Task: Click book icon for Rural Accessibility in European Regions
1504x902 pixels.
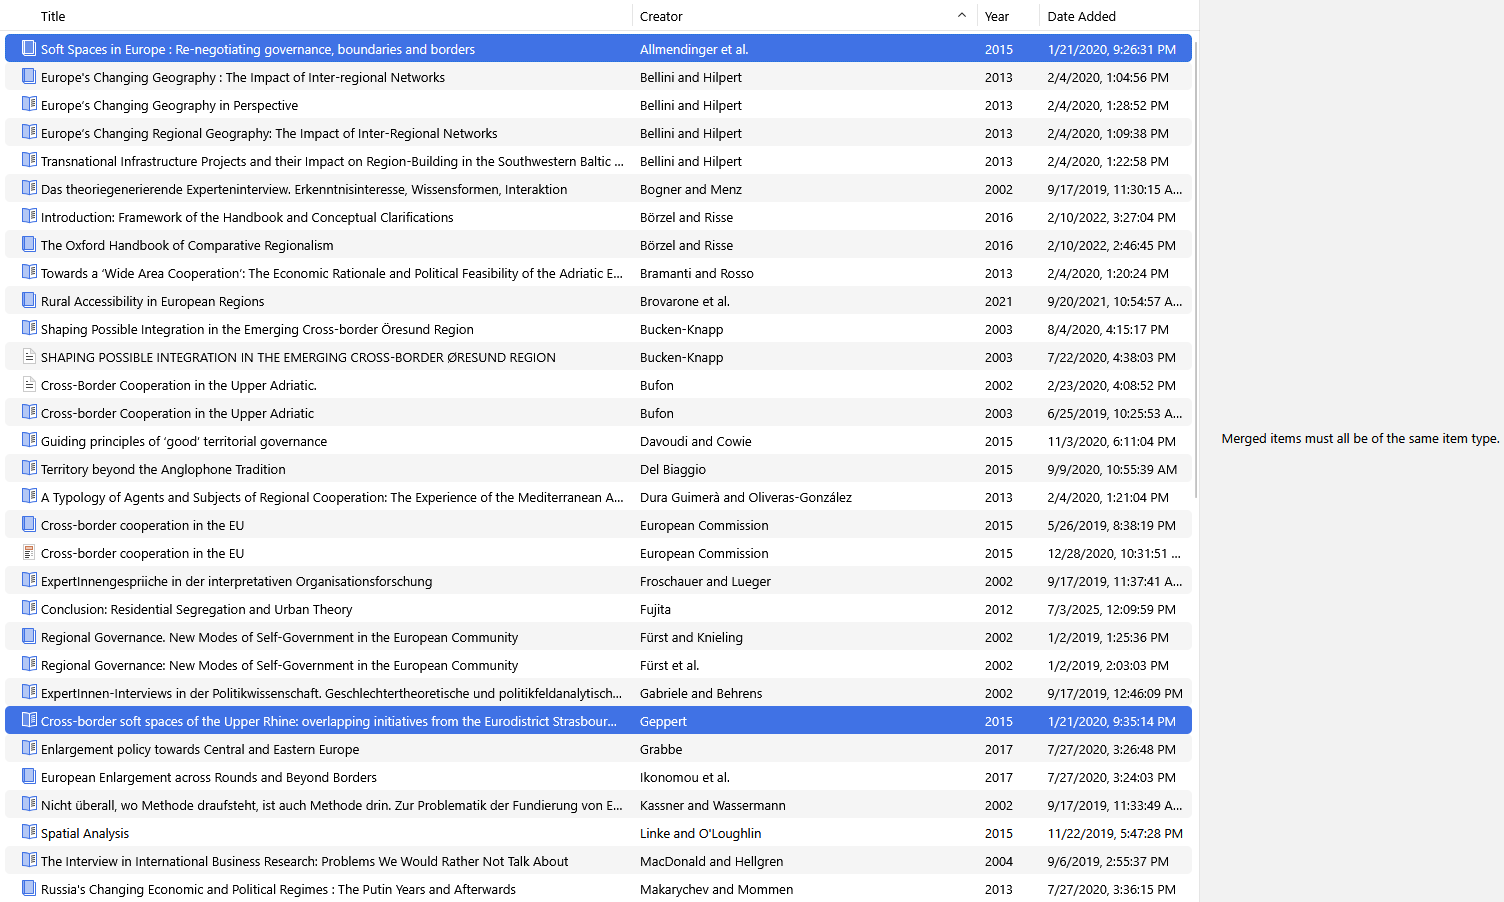Action: [29, 300]
